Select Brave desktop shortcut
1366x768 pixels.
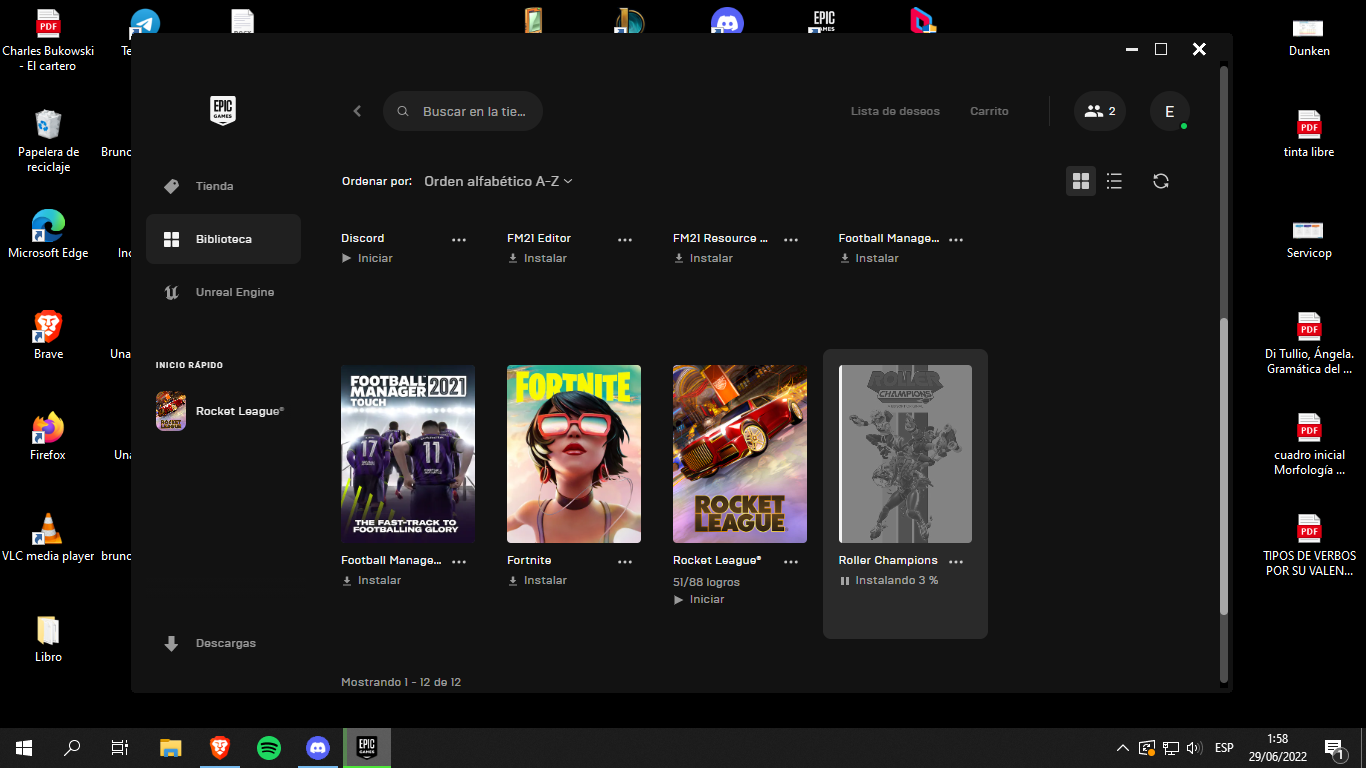[48, 335]
